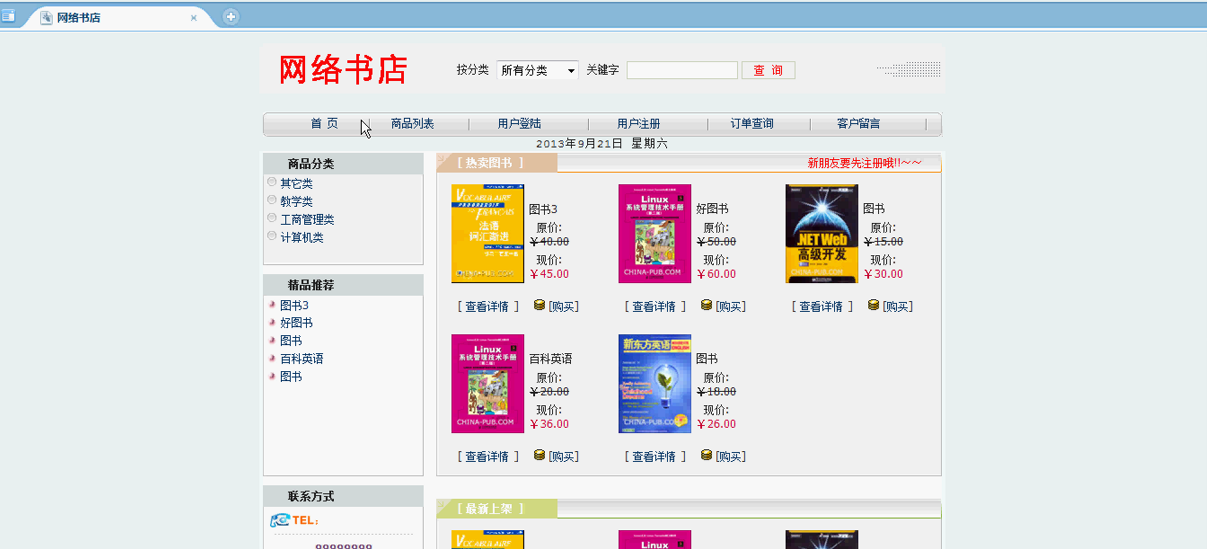
Task: Open 客户留言 in the navigation bar
Action: coord(859,124)
